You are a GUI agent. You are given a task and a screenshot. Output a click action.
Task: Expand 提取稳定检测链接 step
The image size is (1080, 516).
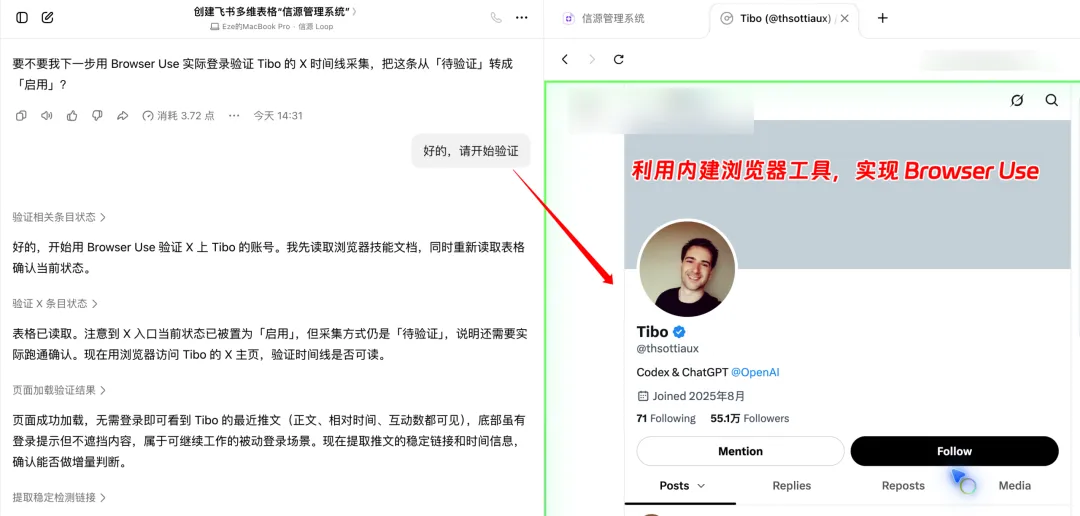pos(59,497)
